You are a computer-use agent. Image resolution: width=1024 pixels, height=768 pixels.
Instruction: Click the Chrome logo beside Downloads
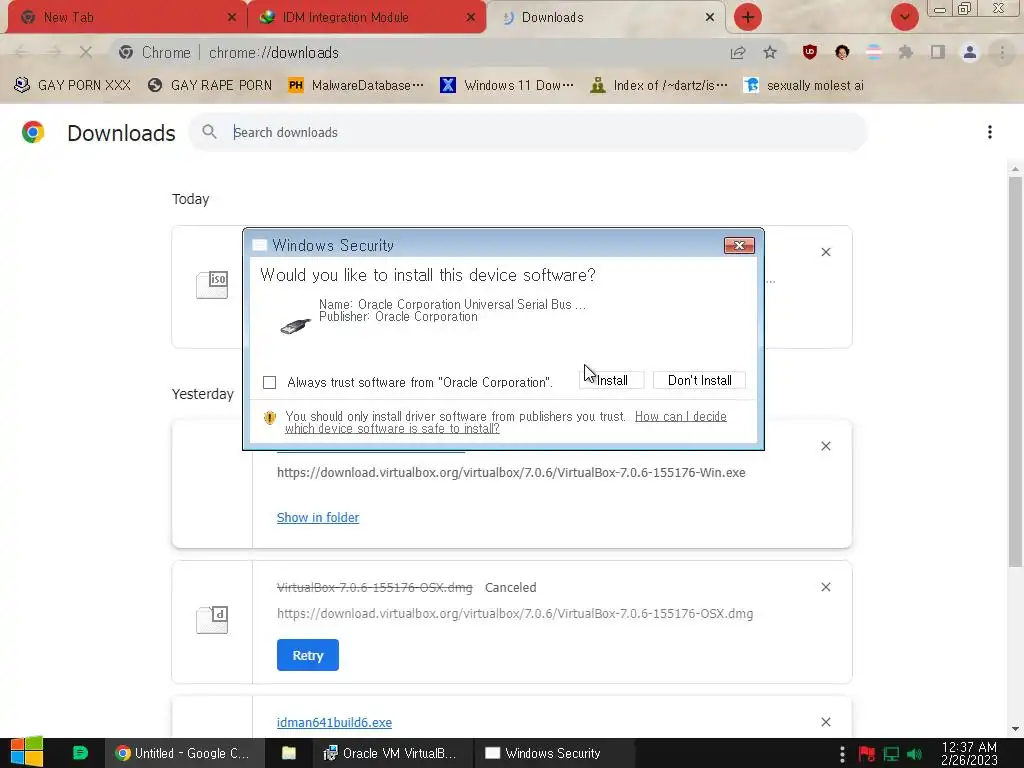click(33, 133)
